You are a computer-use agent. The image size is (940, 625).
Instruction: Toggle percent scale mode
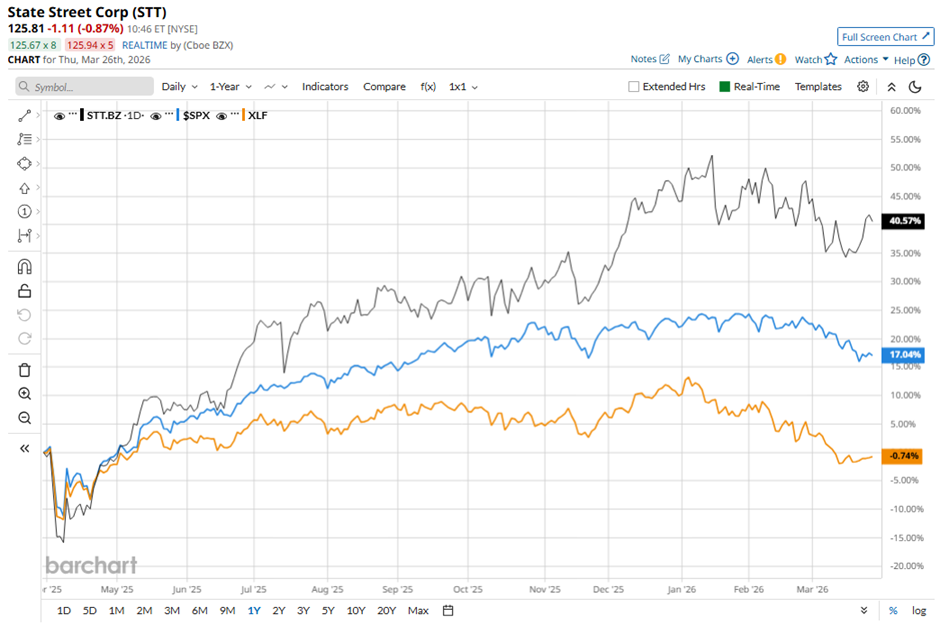click(893, 611)
